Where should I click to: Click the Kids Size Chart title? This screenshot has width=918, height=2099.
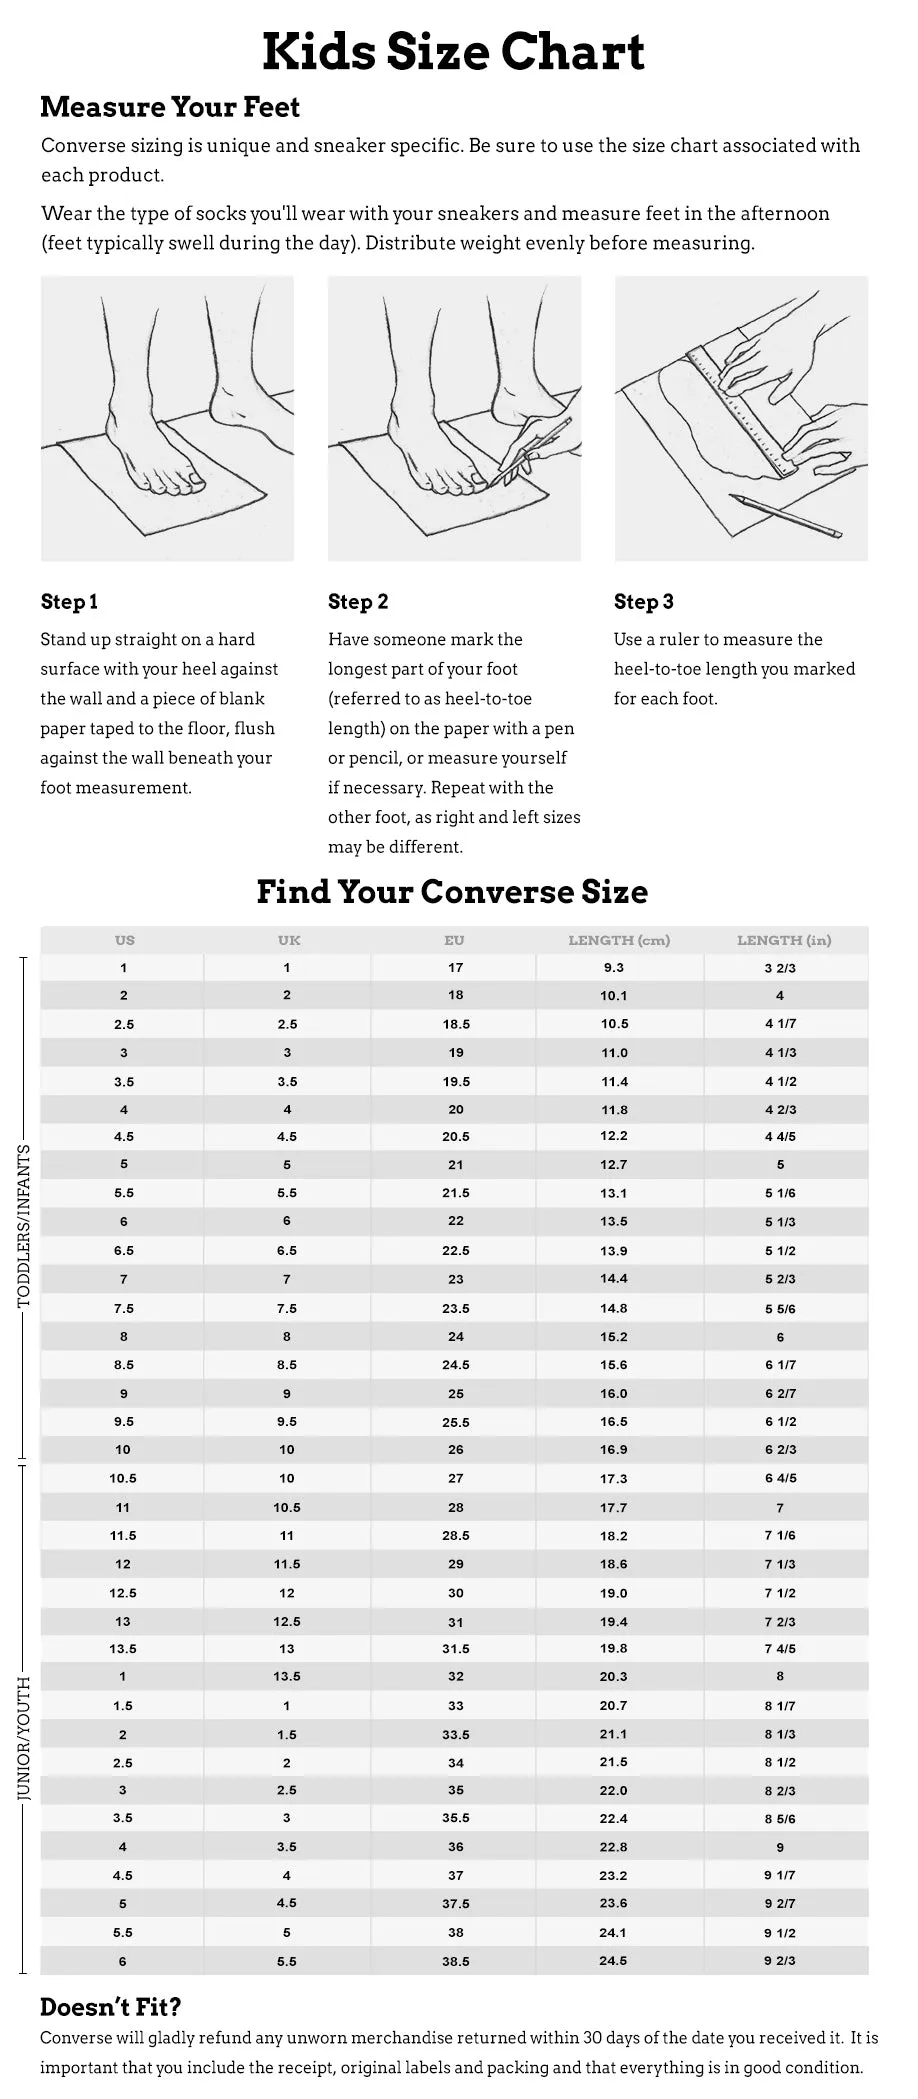point(453,52)
